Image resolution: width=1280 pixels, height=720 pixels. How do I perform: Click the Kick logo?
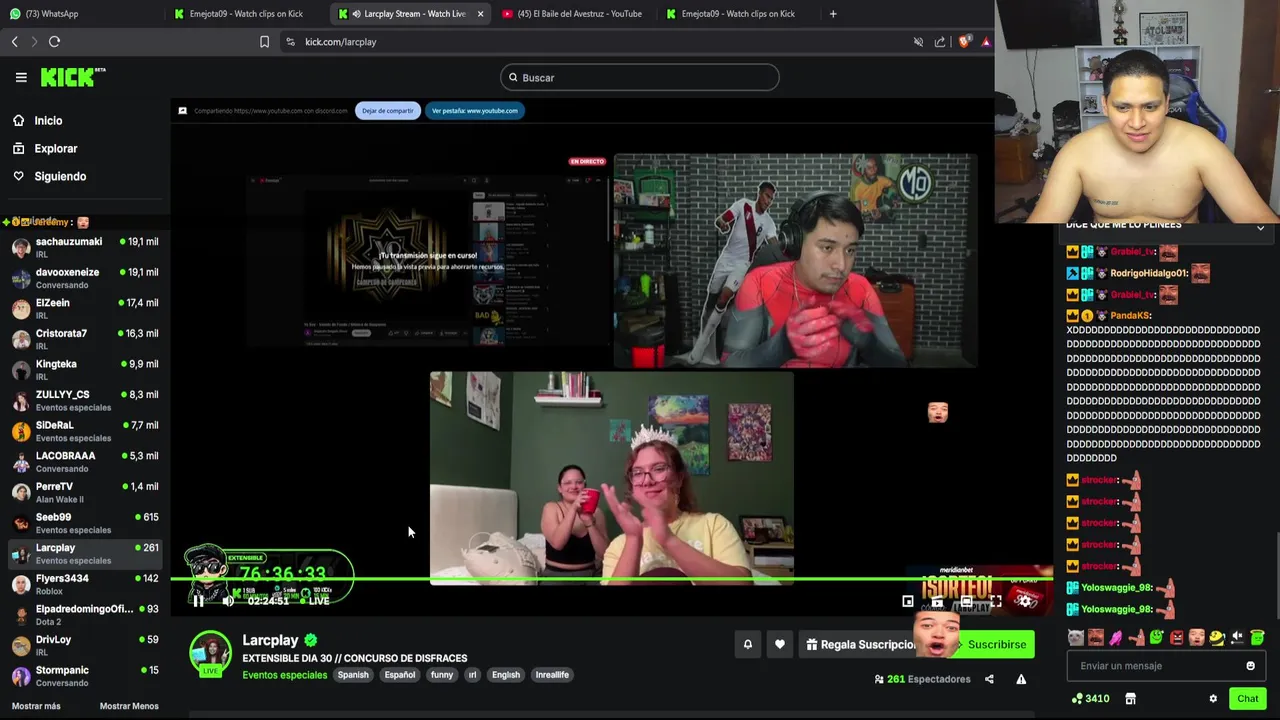click(x=73, y=77)
